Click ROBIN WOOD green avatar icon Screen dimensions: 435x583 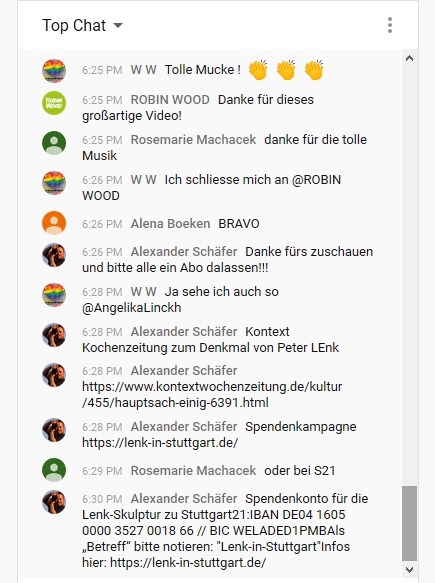coord(54,103)
